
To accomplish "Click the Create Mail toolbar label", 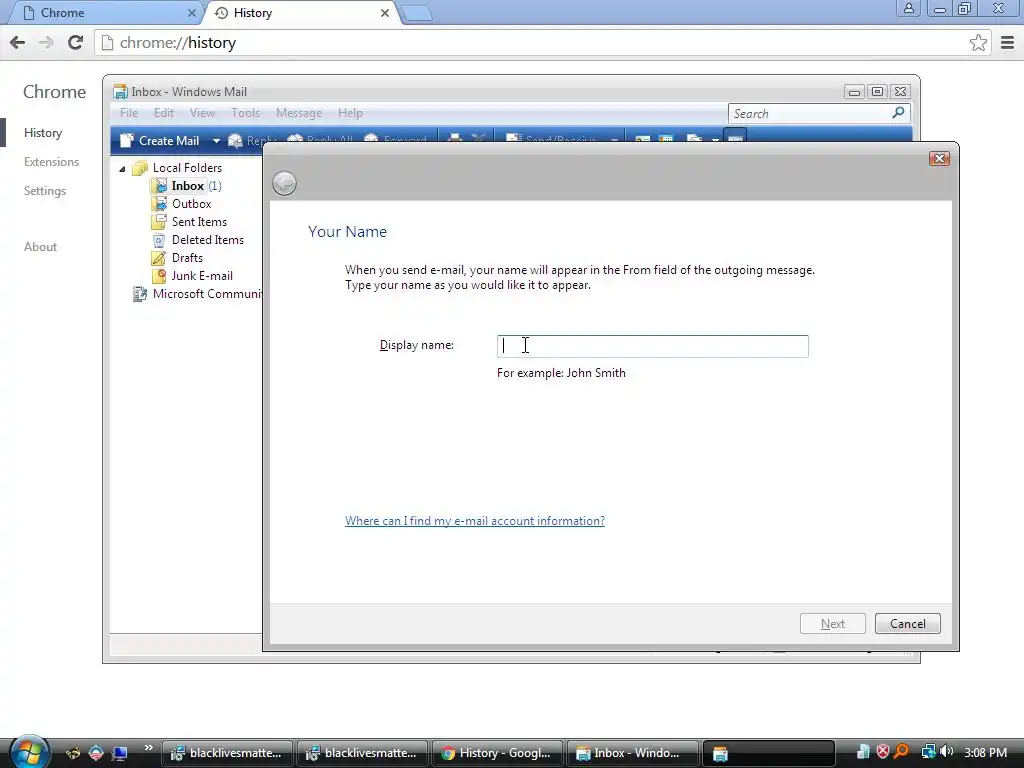I will [x=169, y=140].
